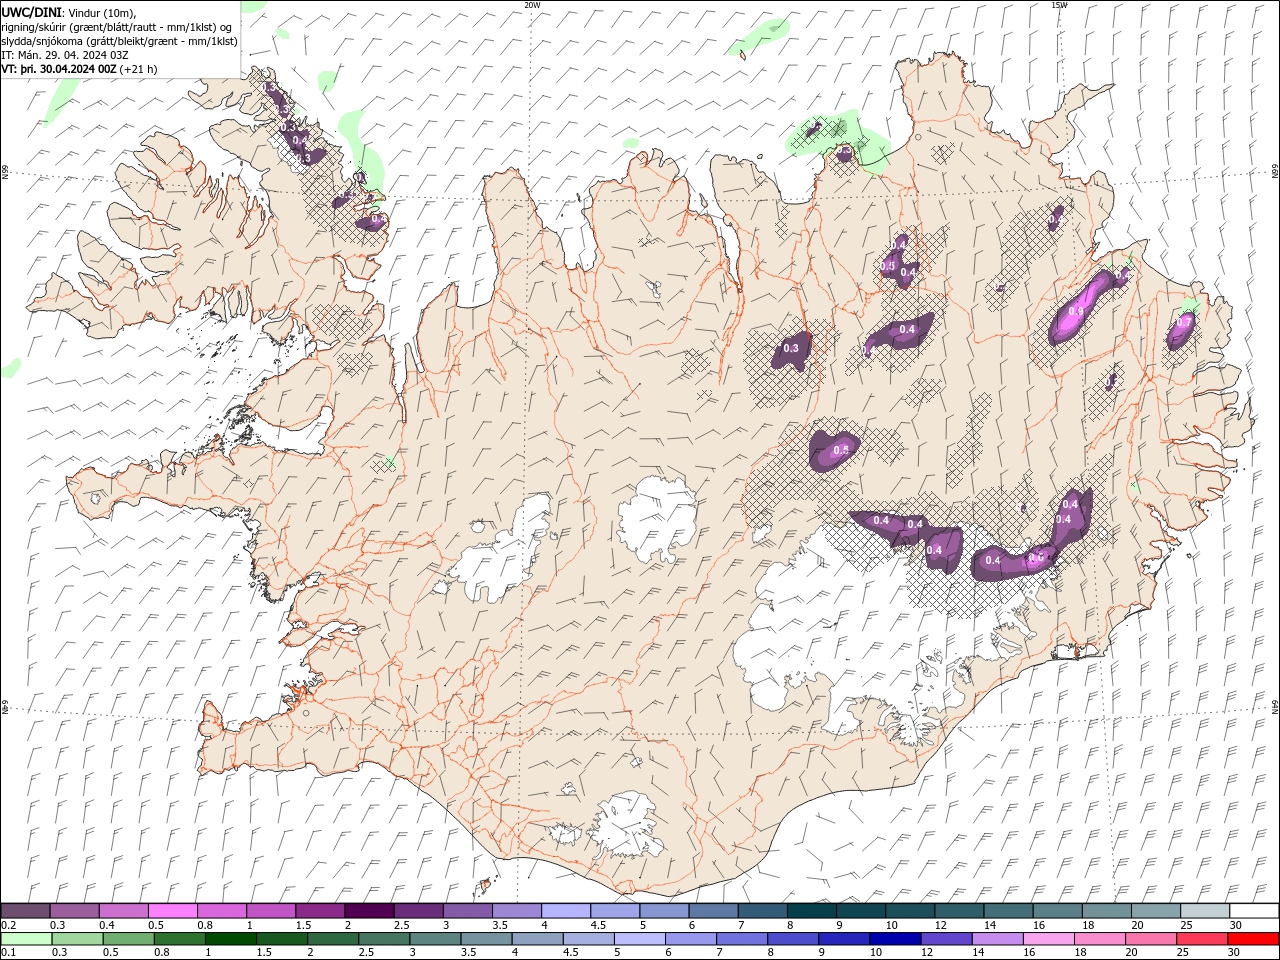Click the '15W' longitude label at top
The image size is (1280, 960).
click(1058, 4)
